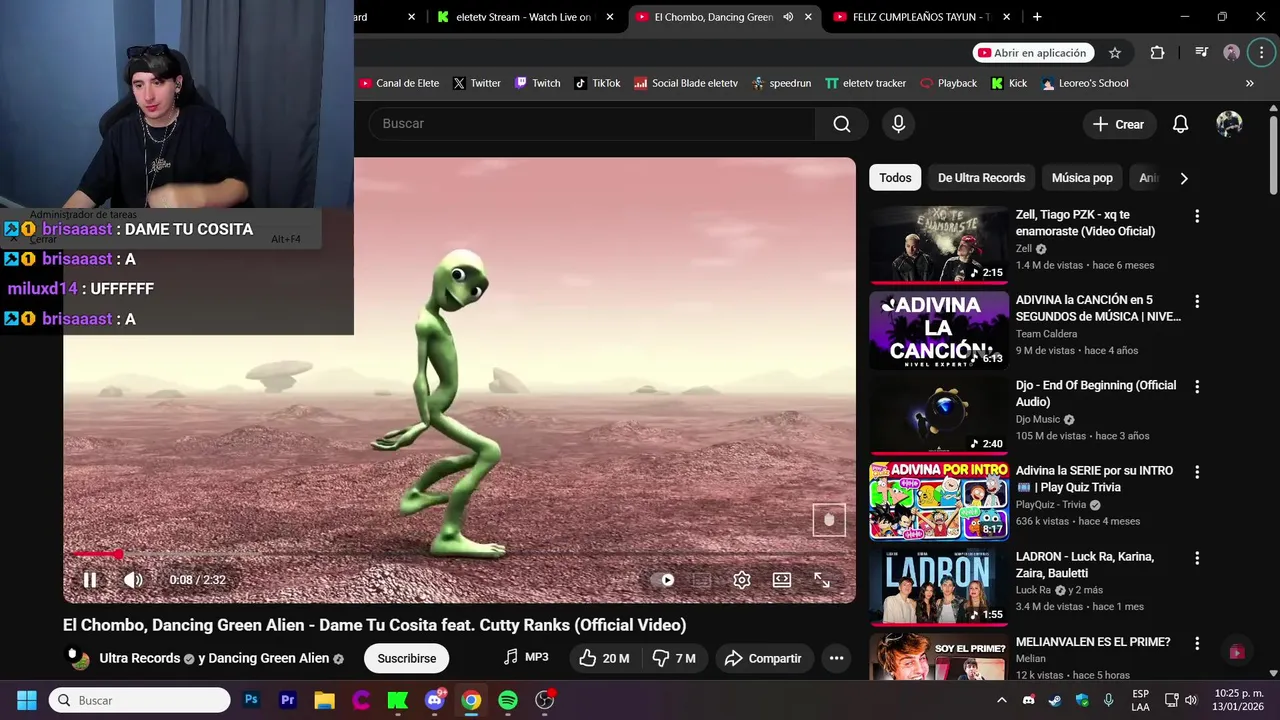Viewport: 1280px width, 720px height.
Task: Focus the YouTube Buscar search field
Action: coord(592,124)
